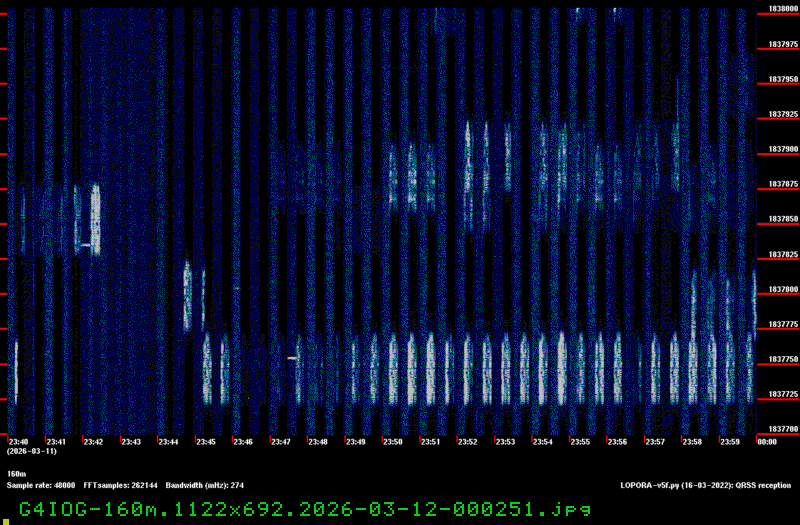Click the 1837800 frequency label
This screenshot has height=525, width=800.
point(783,289)
